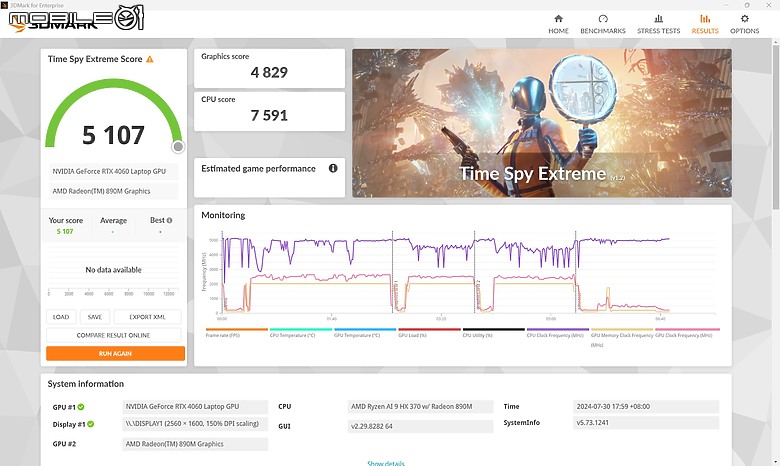This screenshot has height=466, width=780.
Task: Toggle the GPU Clock Frequency legend swatch
Action: (687, 329)
